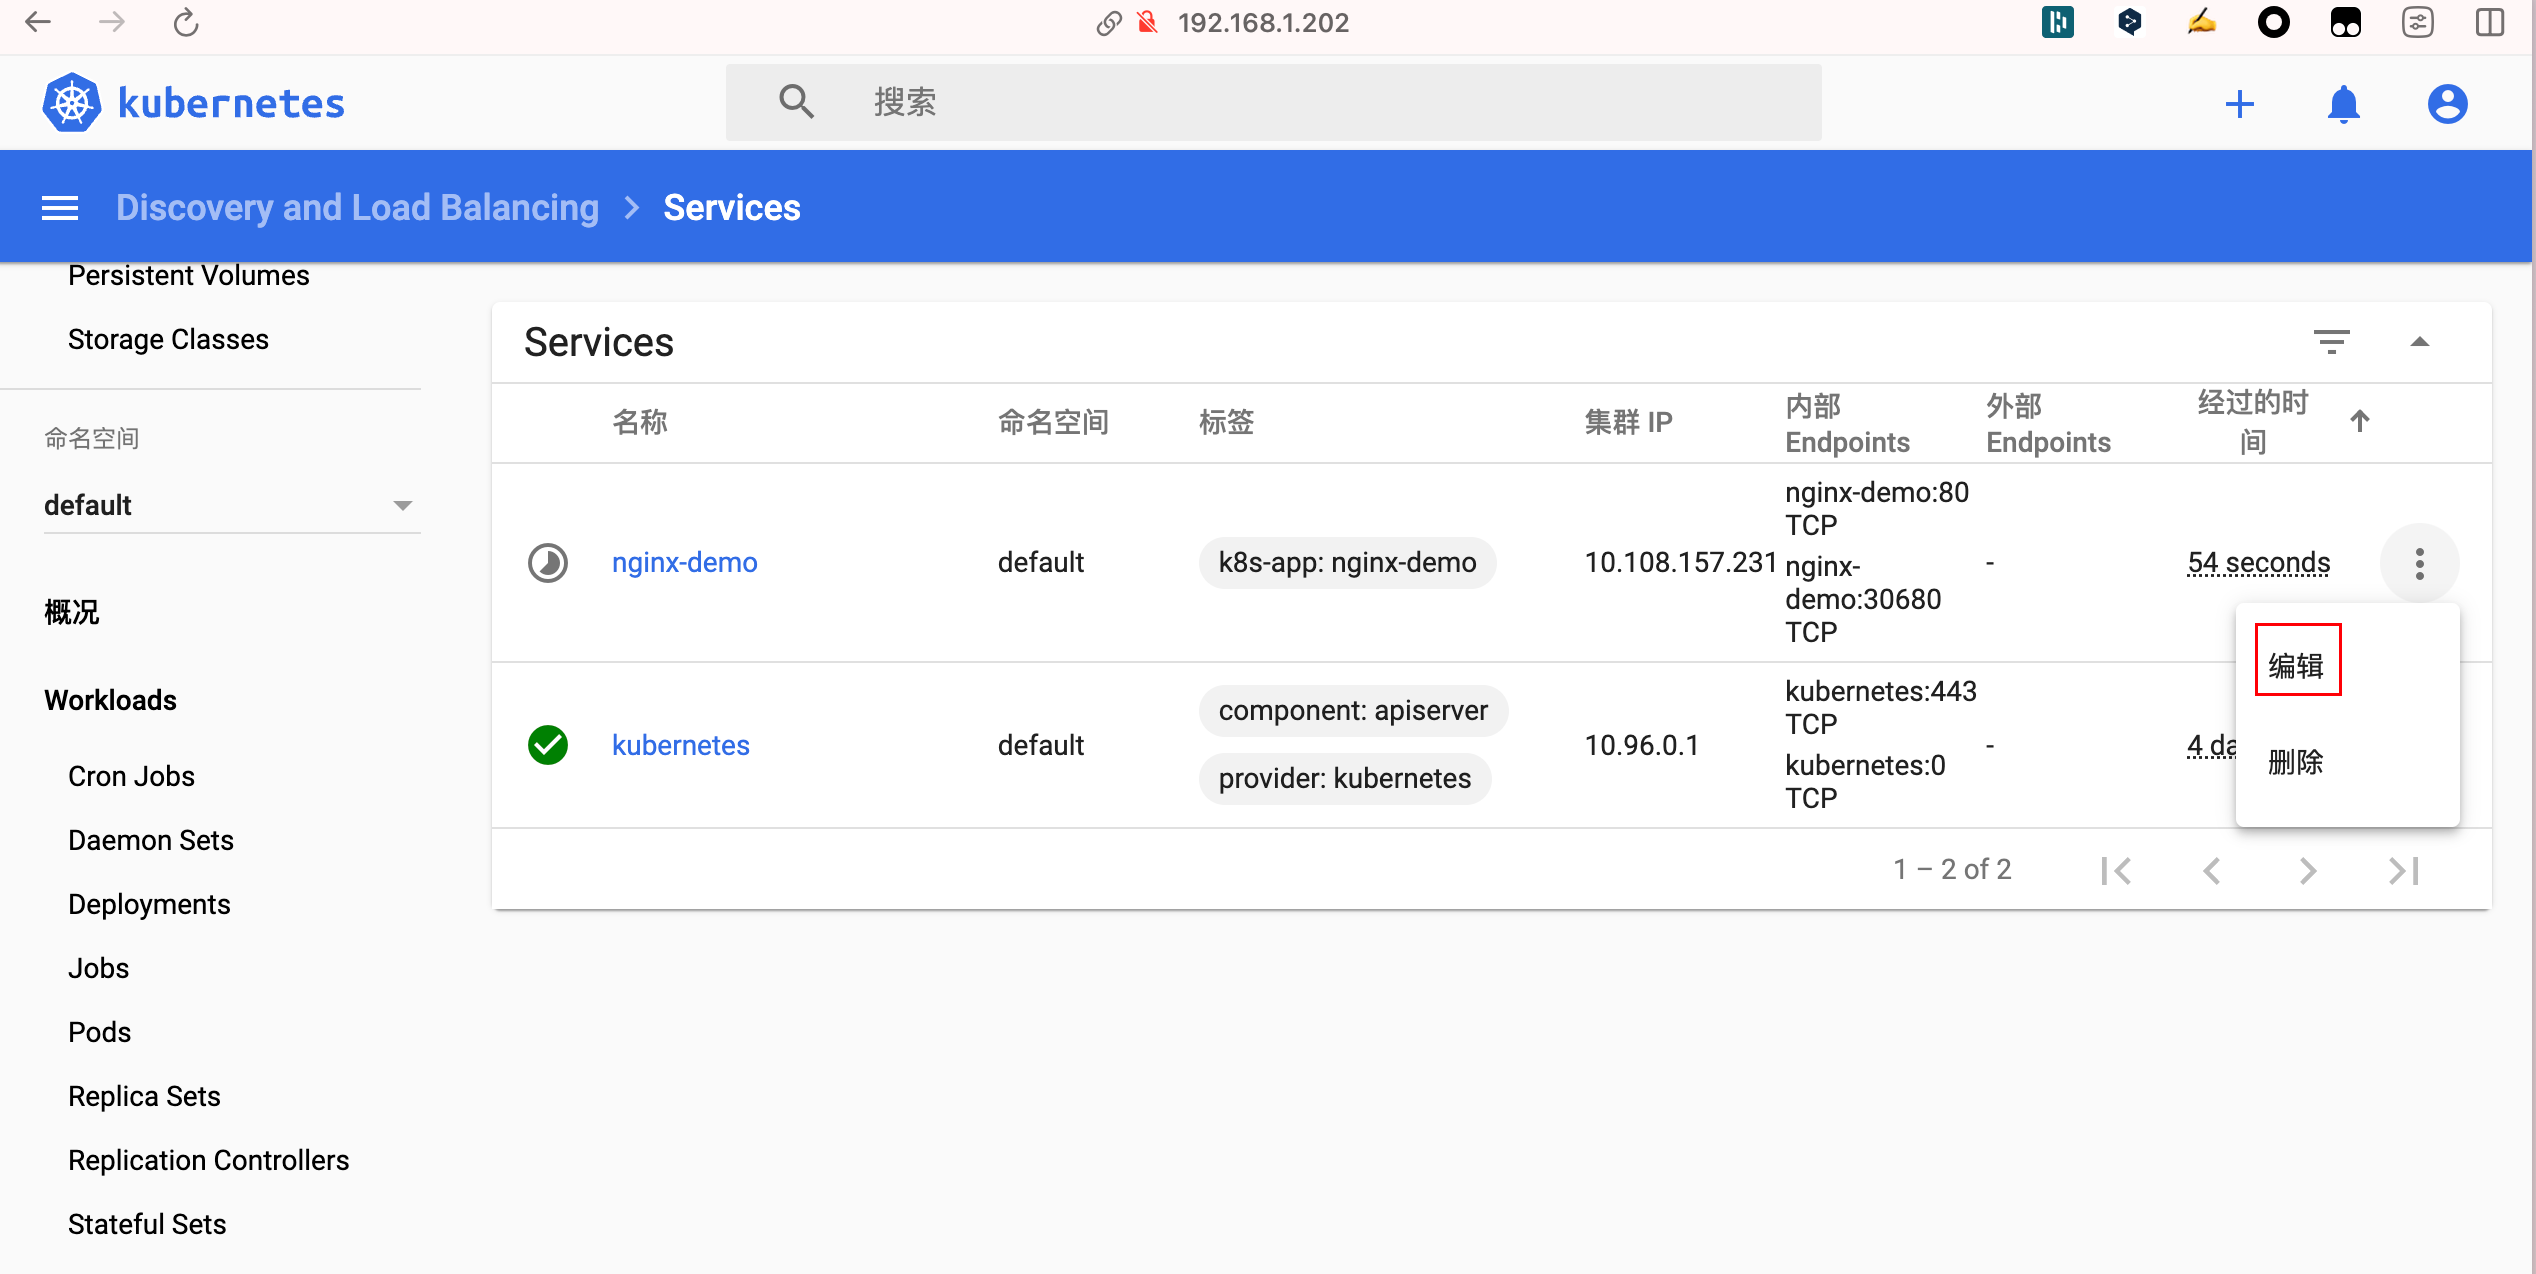This screenshot has height=1274, width=2536.
Task: Collapse the Services card
Action: tap(2419, 342)
